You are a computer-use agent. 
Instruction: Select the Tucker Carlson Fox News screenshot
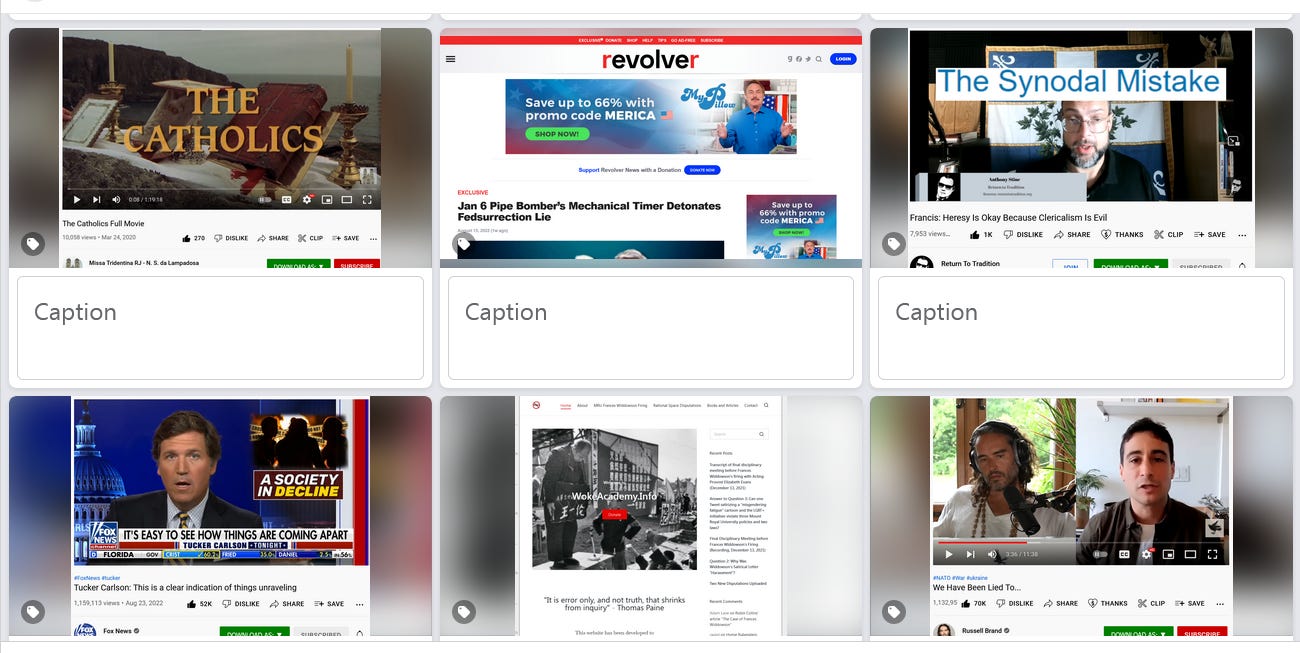221,482
